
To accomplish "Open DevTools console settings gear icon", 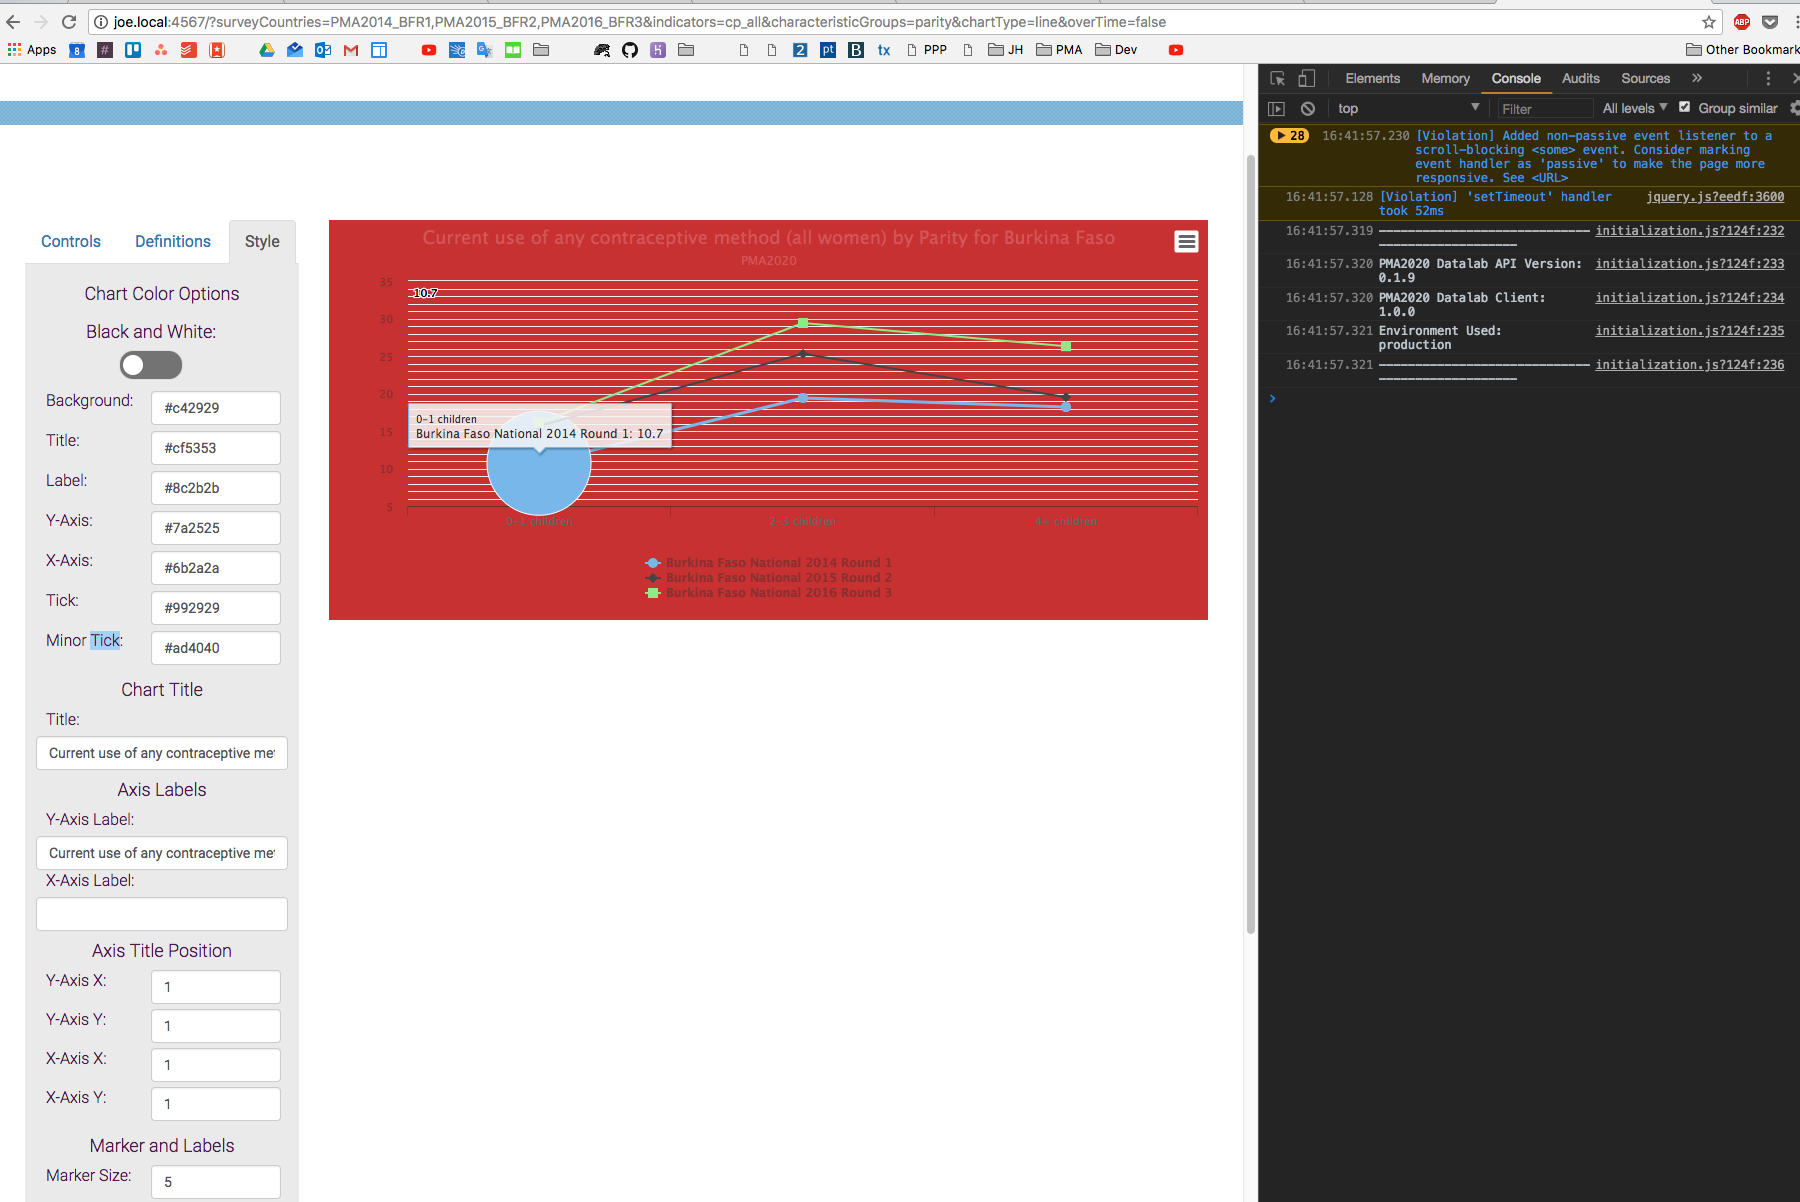I will click(x=1793, y=108).
